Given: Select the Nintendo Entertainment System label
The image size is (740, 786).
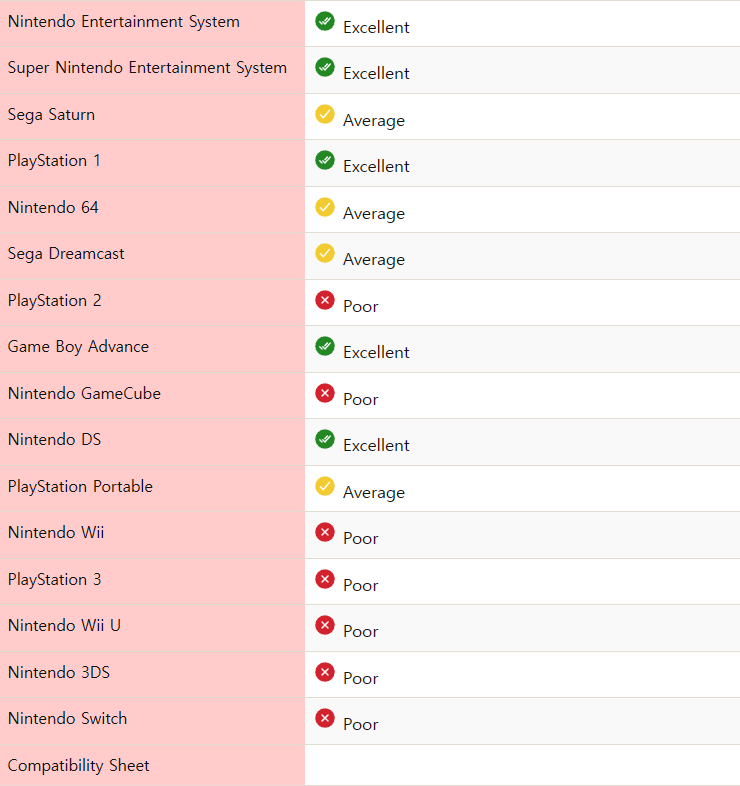Looking at the screenshot, I should pyautogui.click(x=124, y=22).
